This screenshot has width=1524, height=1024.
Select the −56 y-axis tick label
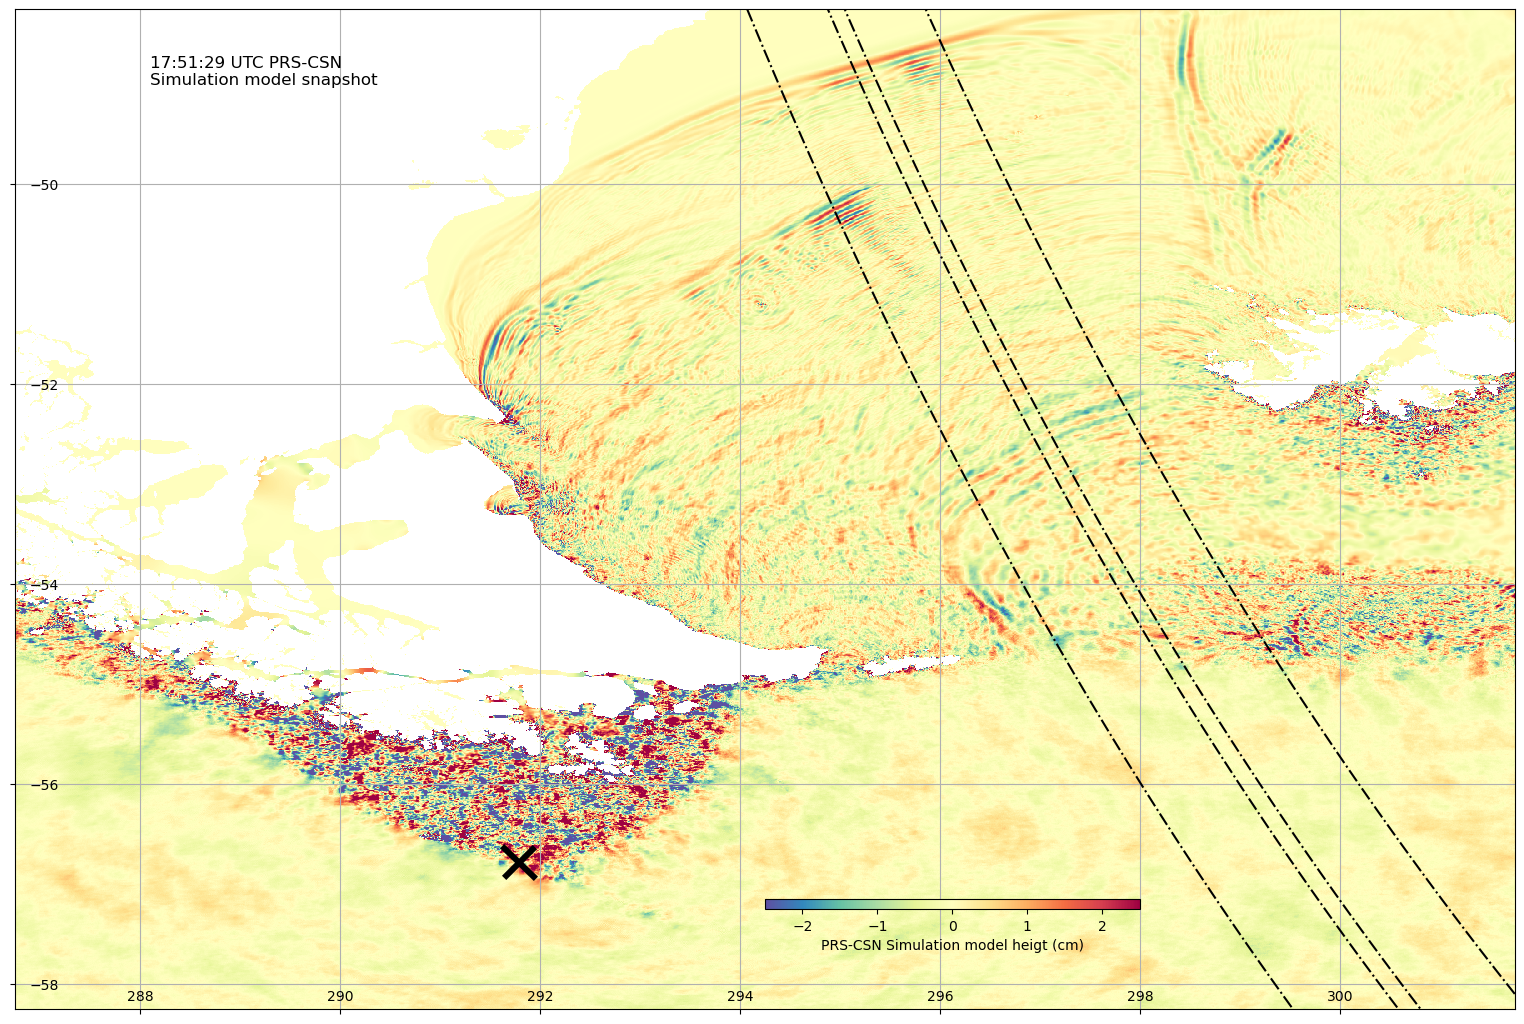point(44,785)
